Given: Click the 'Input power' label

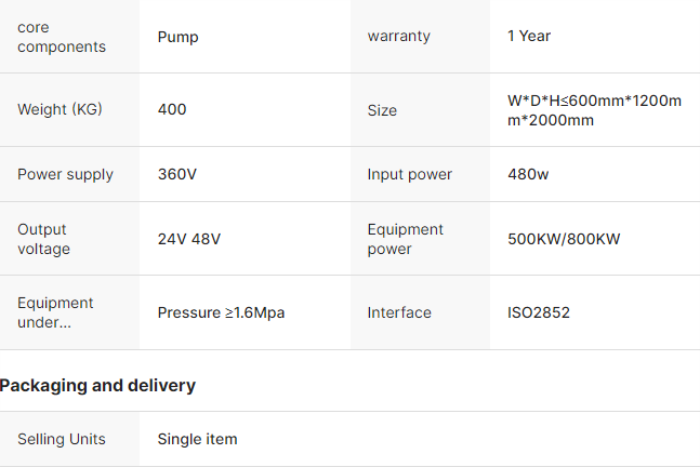Looking at the screenshot, I should (x=409, y=174).
